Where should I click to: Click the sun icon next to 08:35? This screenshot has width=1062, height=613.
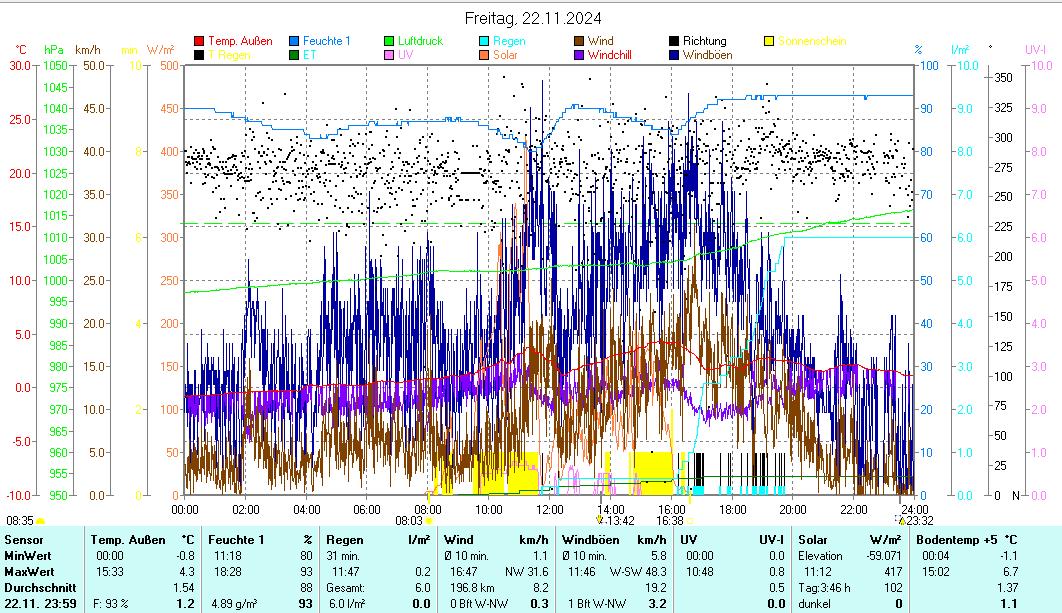pos(40,521)
